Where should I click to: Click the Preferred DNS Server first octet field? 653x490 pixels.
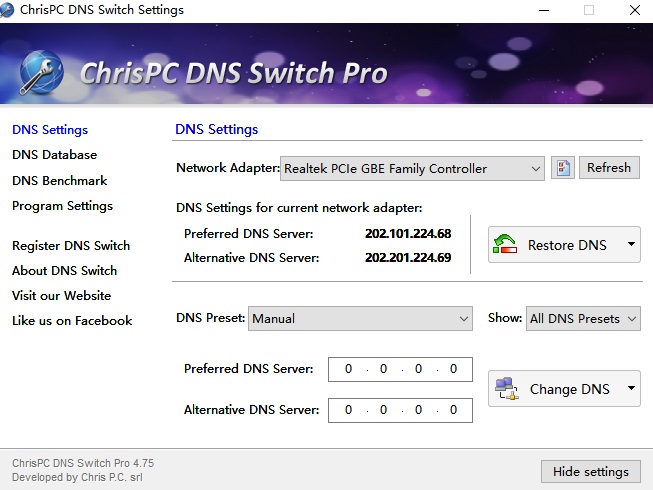click(348, 369)
